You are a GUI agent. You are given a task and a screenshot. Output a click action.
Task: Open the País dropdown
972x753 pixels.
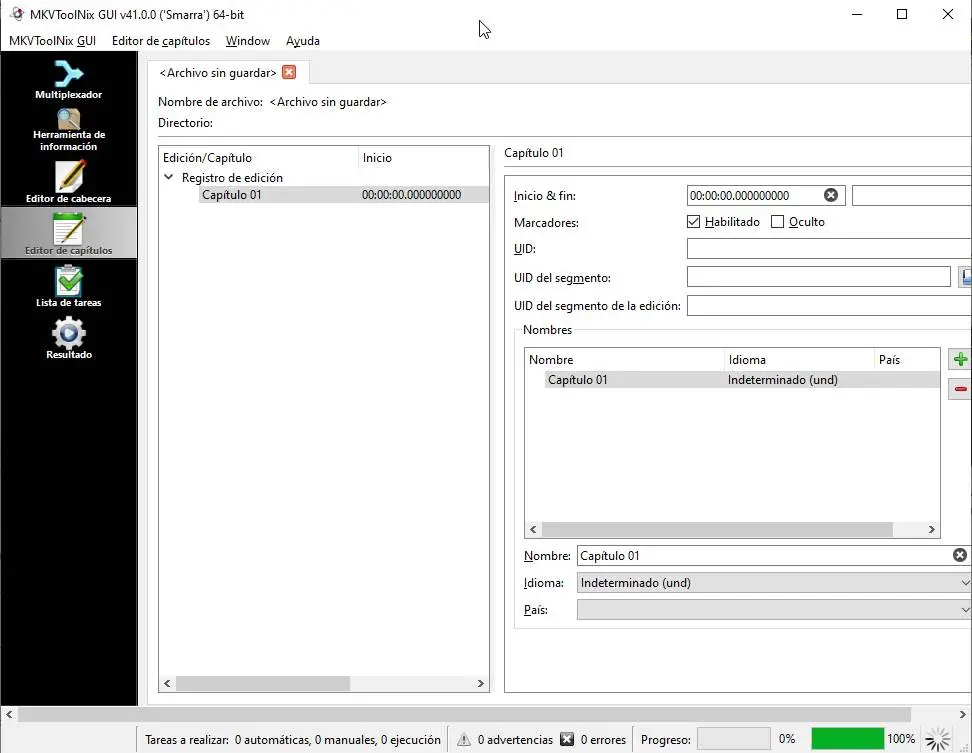coord(774,610)
